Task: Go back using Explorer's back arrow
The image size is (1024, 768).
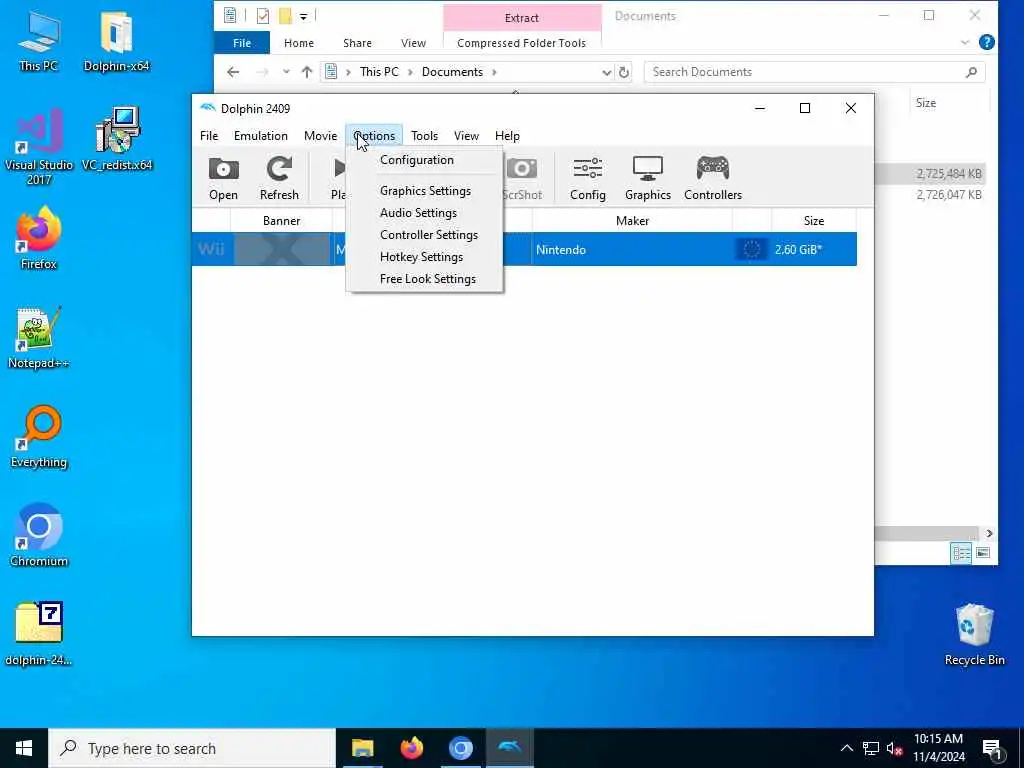Action: pos(233,72)
